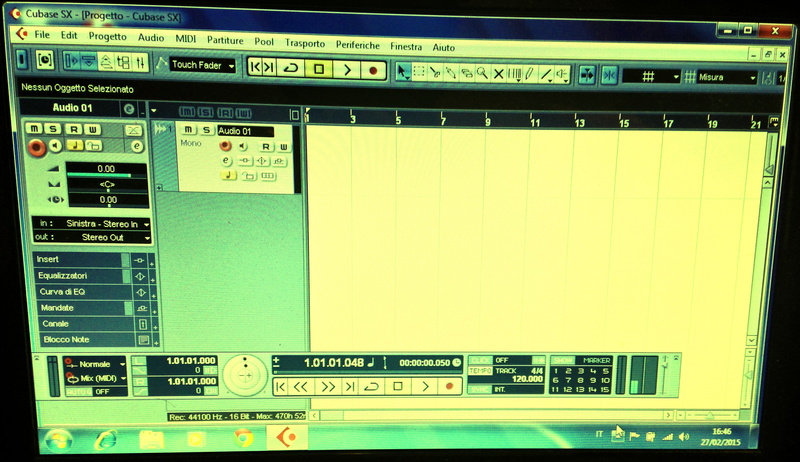Screen dimensions: 800x462
Task: Enable Write automation in the track list
Action: tap(283, 147)
